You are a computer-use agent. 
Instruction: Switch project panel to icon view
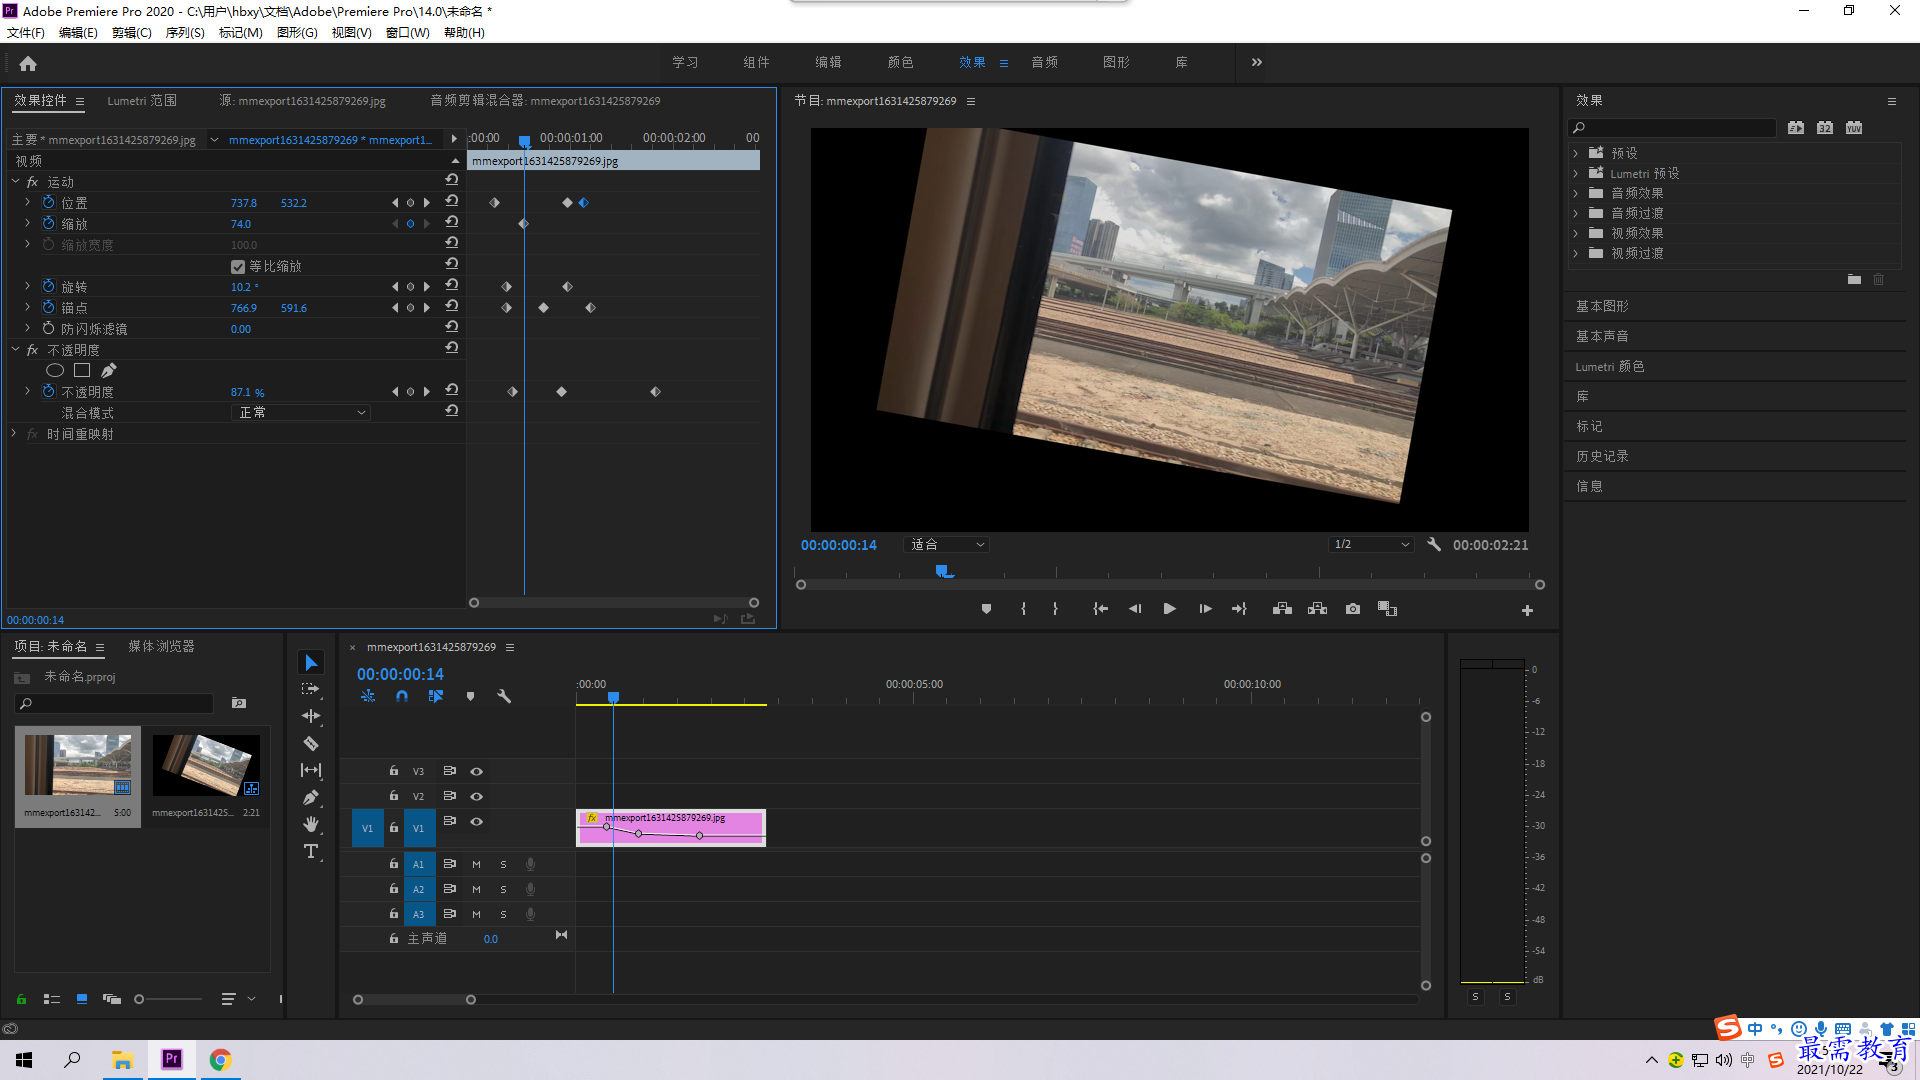[82, 999]
